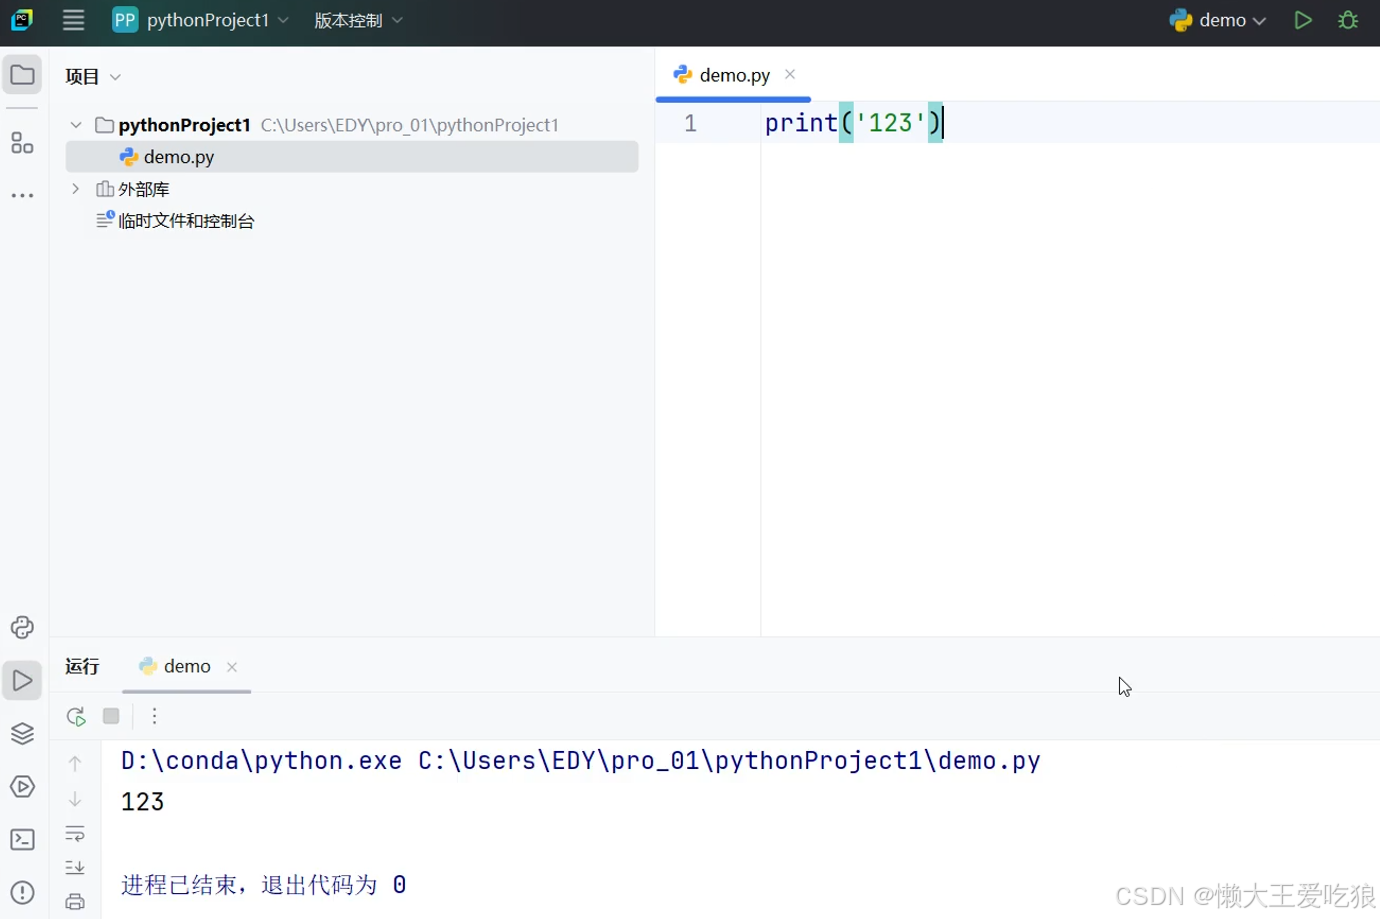The image size is (1380, 919).
Task: Click the up arrow icon in the run console
Action: (x=75, y=764)
